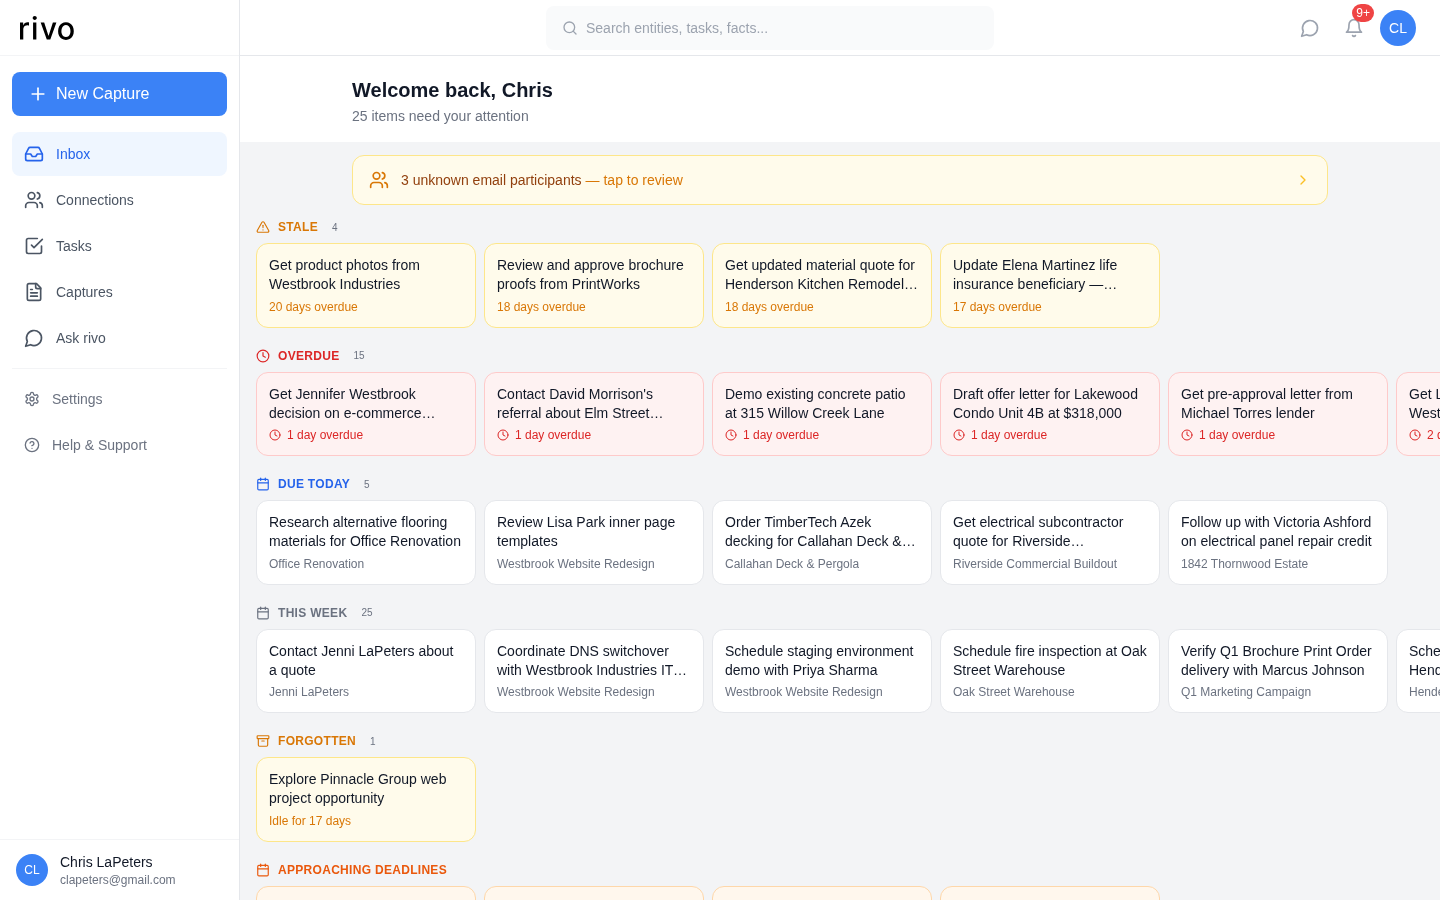Expand the unknown email participants banner chevron
Viewport: 1440px width, 900px height.
[x=1303, y=180]
